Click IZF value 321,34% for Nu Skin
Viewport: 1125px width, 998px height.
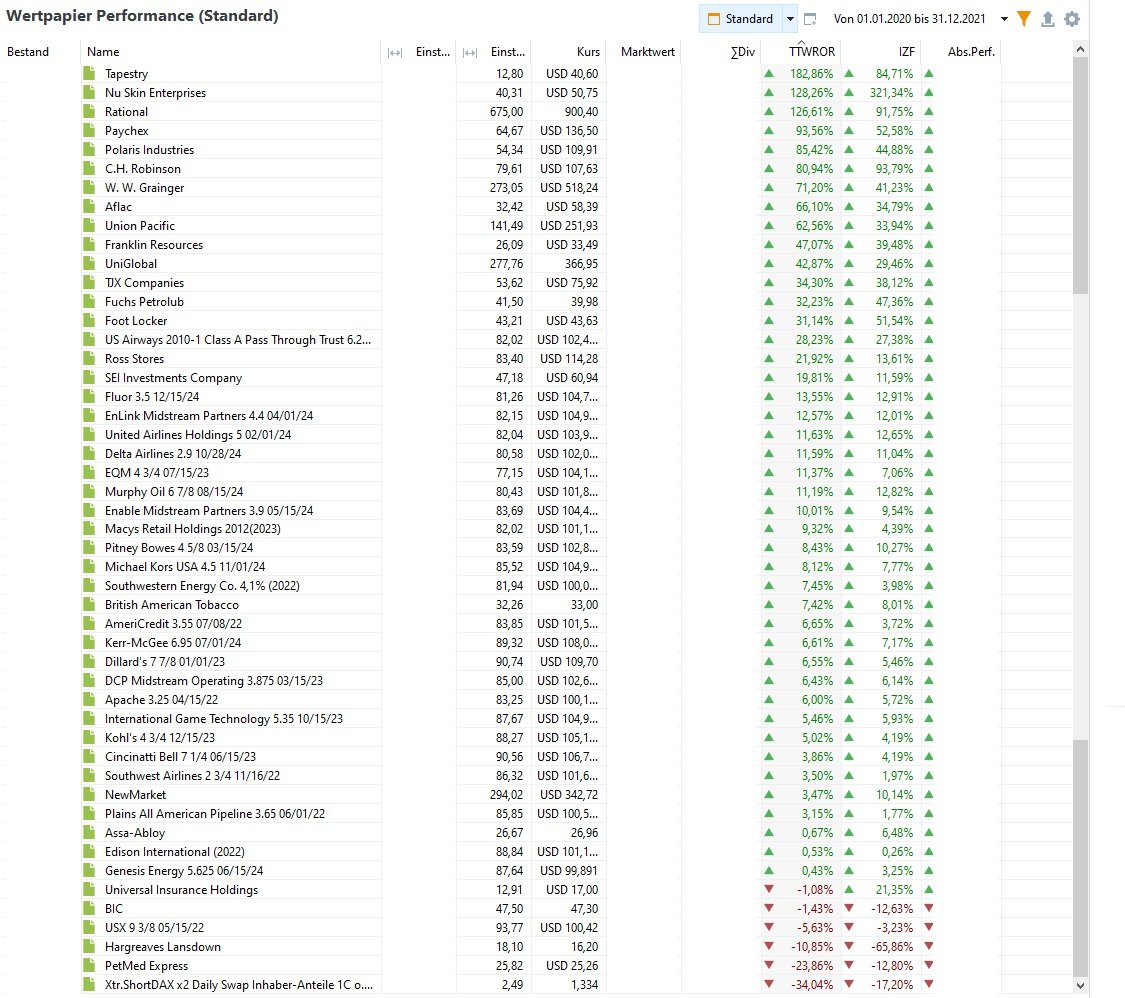click(x=891, y=93)
